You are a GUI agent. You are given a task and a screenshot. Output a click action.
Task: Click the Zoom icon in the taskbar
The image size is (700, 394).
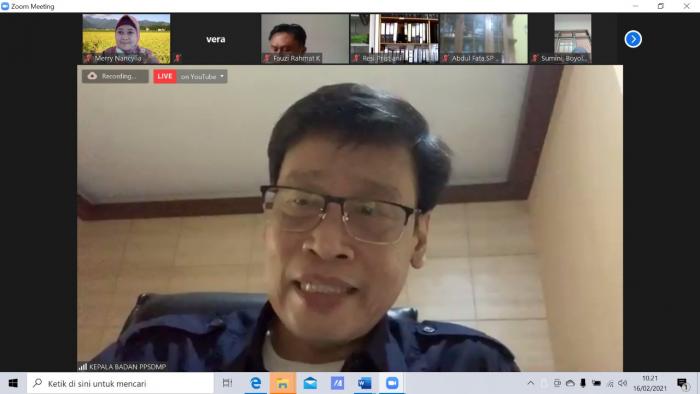coord(392,383)
